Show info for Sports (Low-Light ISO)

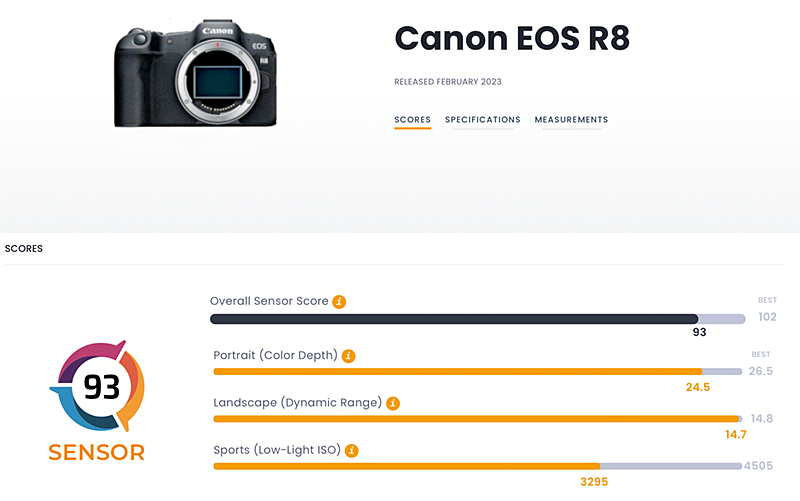coord(353,451)
